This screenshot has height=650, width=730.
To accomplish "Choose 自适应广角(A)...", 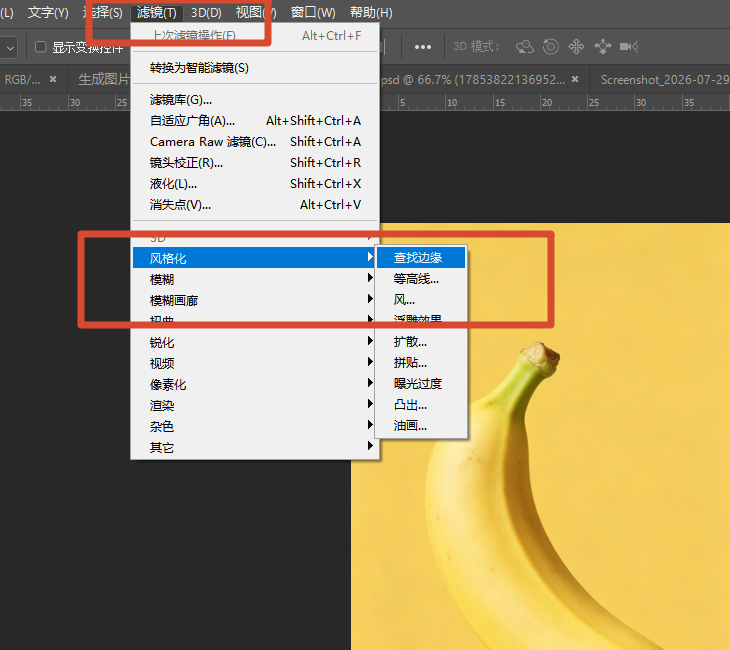I will coord(255,121).
